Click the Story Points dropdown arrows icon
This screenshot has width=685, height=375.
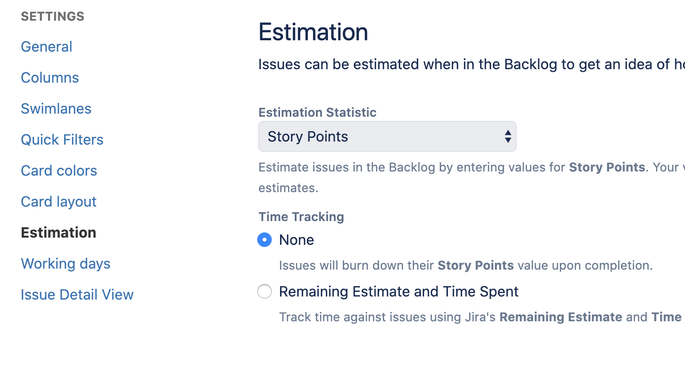(508, 137)
